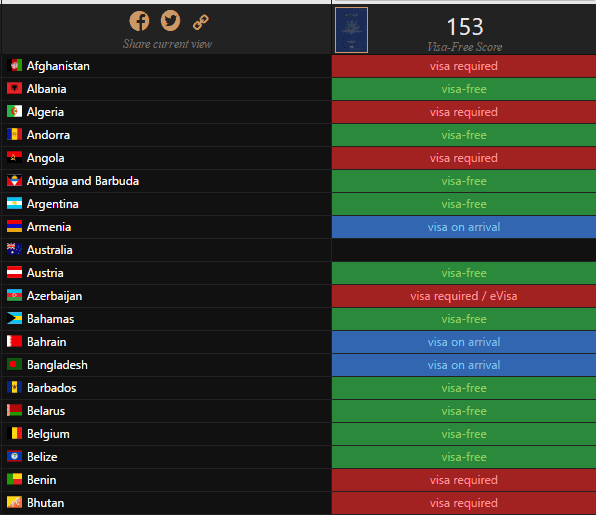The height and width of the screenshot is (515, 596).
Task: Click Bahrain's blue visa on arrival cell
Action: [x=464, y=342]
